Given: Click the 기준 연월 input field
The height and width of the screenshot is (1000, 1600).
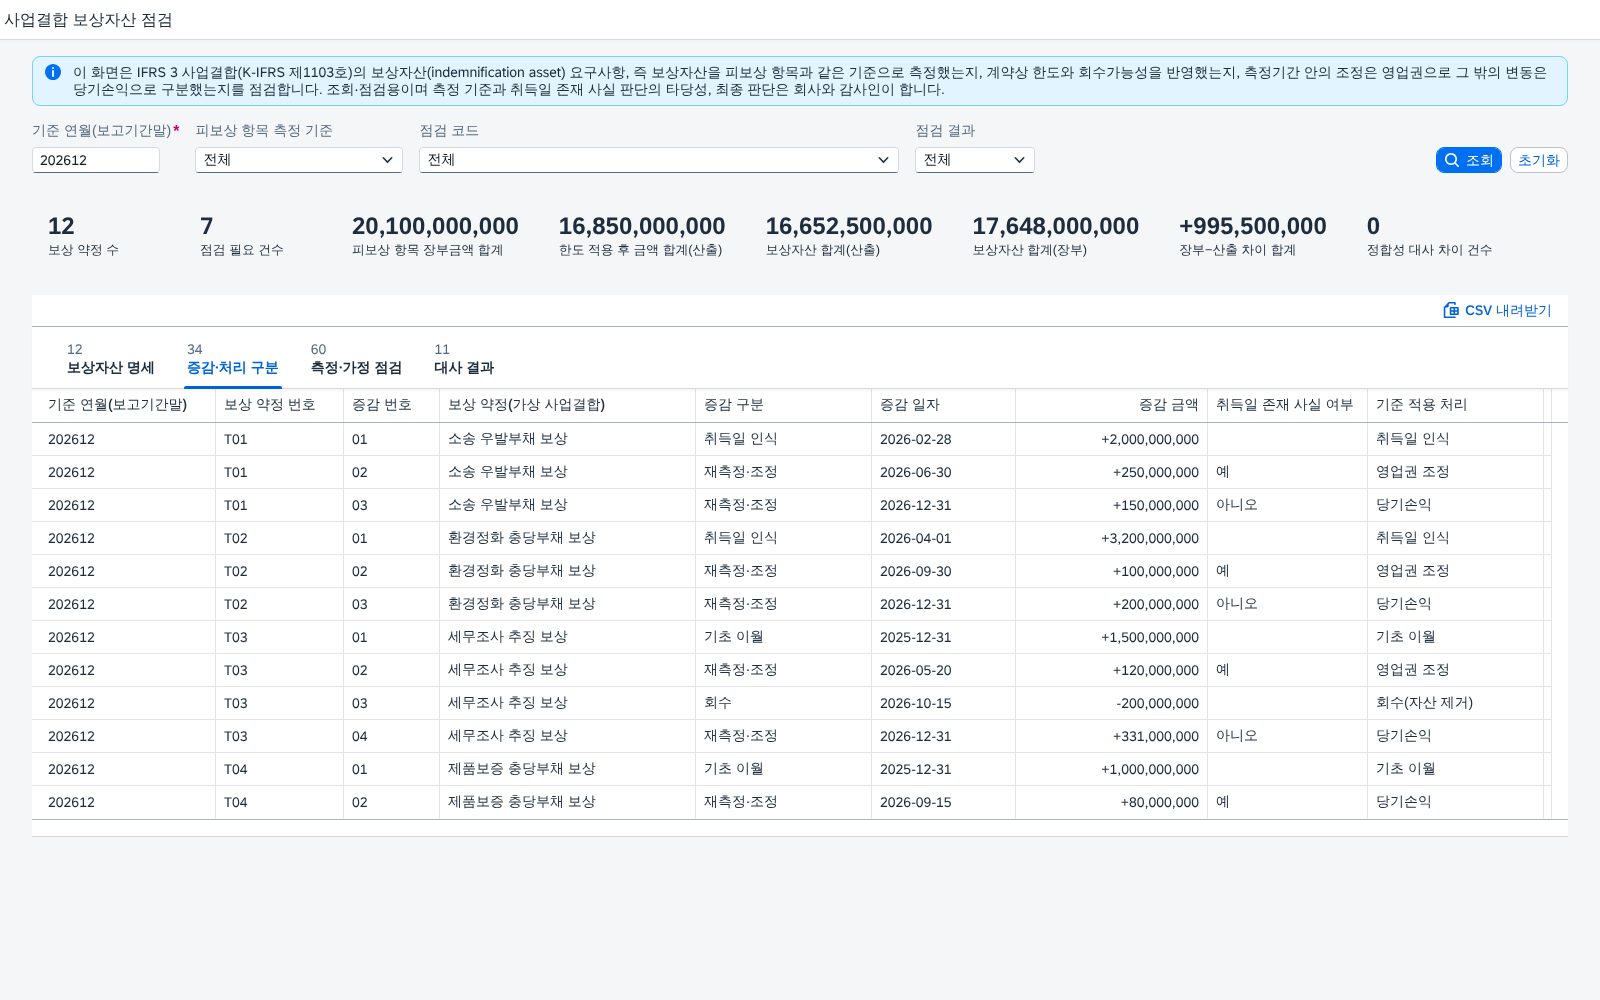Looking at the screenshot, I should tap(96, 160).
